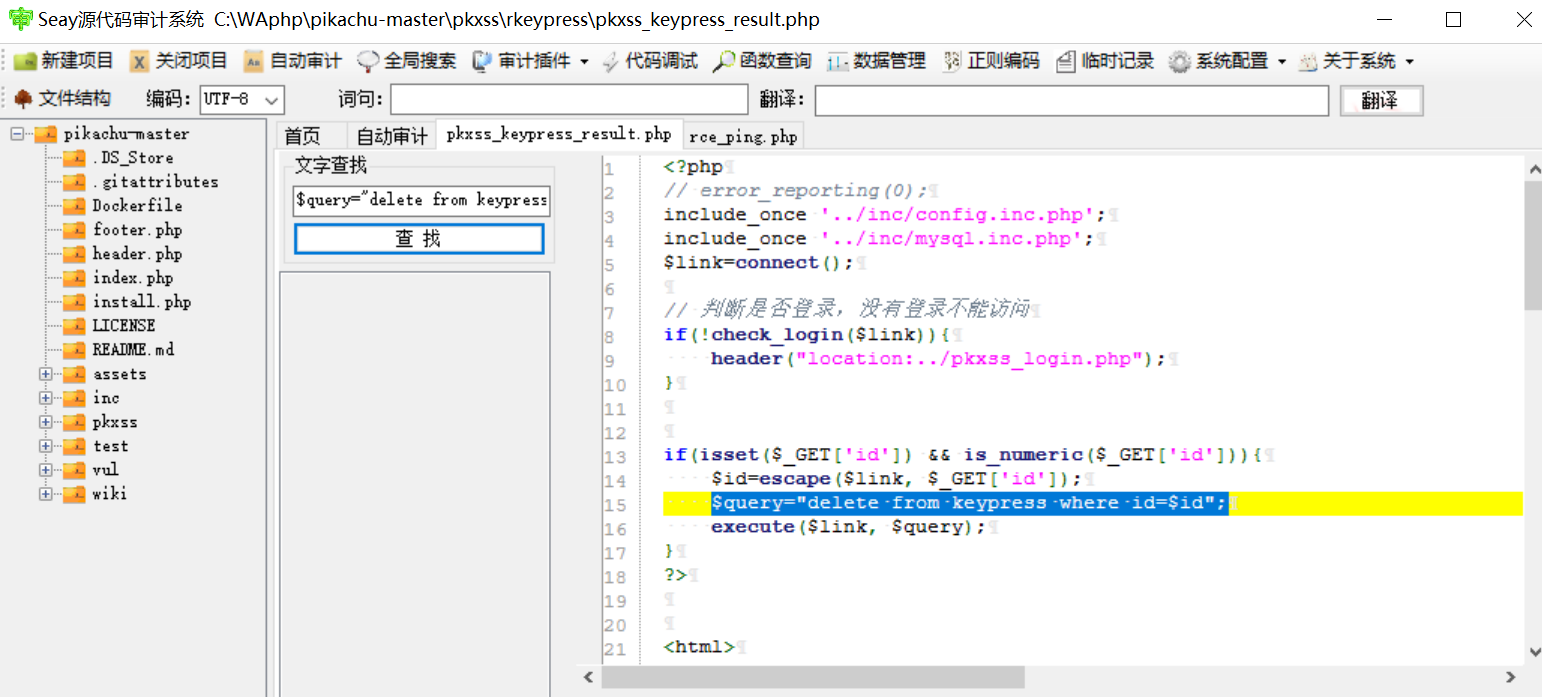Focus the 词句 input field

tap(569, 100)
